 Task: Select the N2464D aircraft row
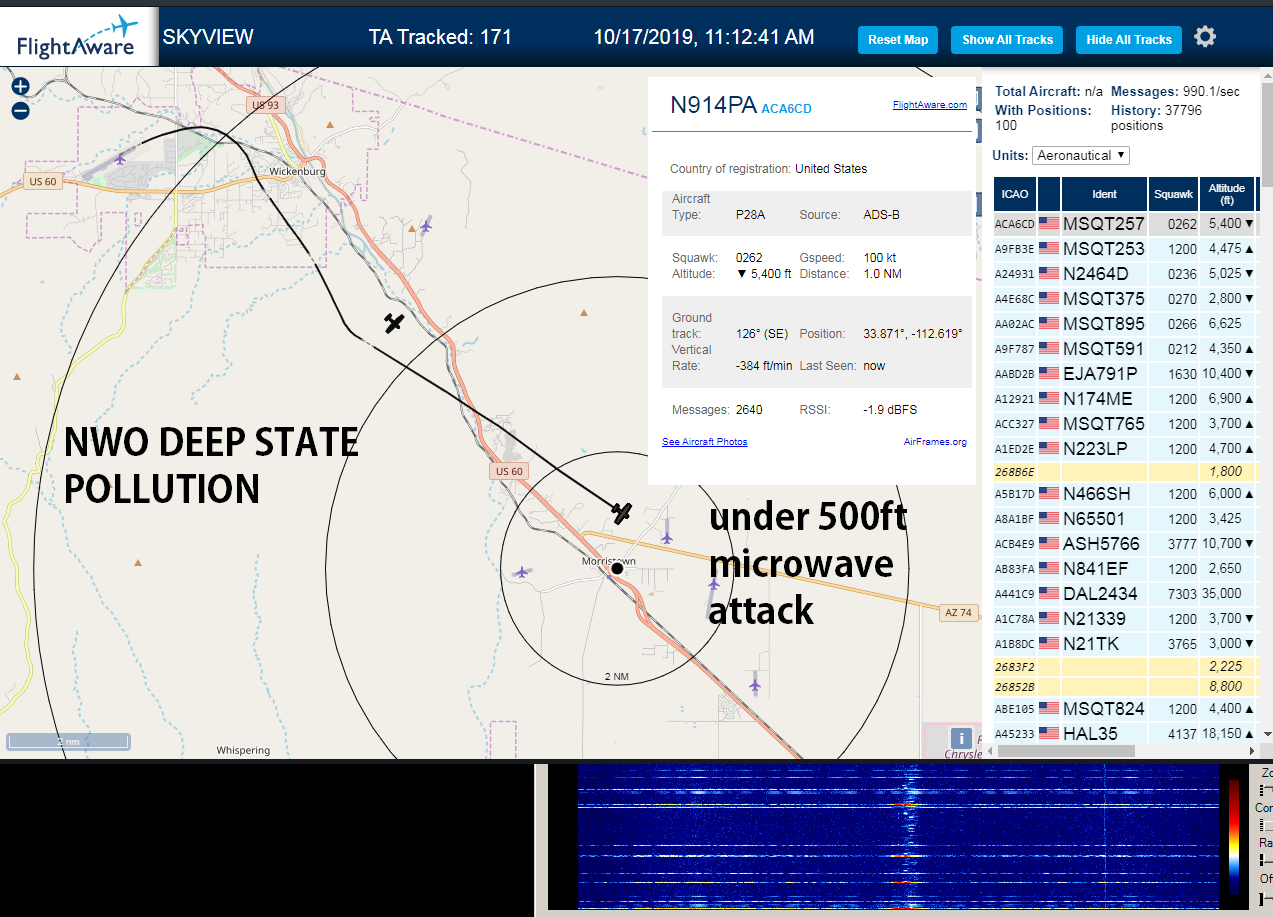[x=1125, y=274]
